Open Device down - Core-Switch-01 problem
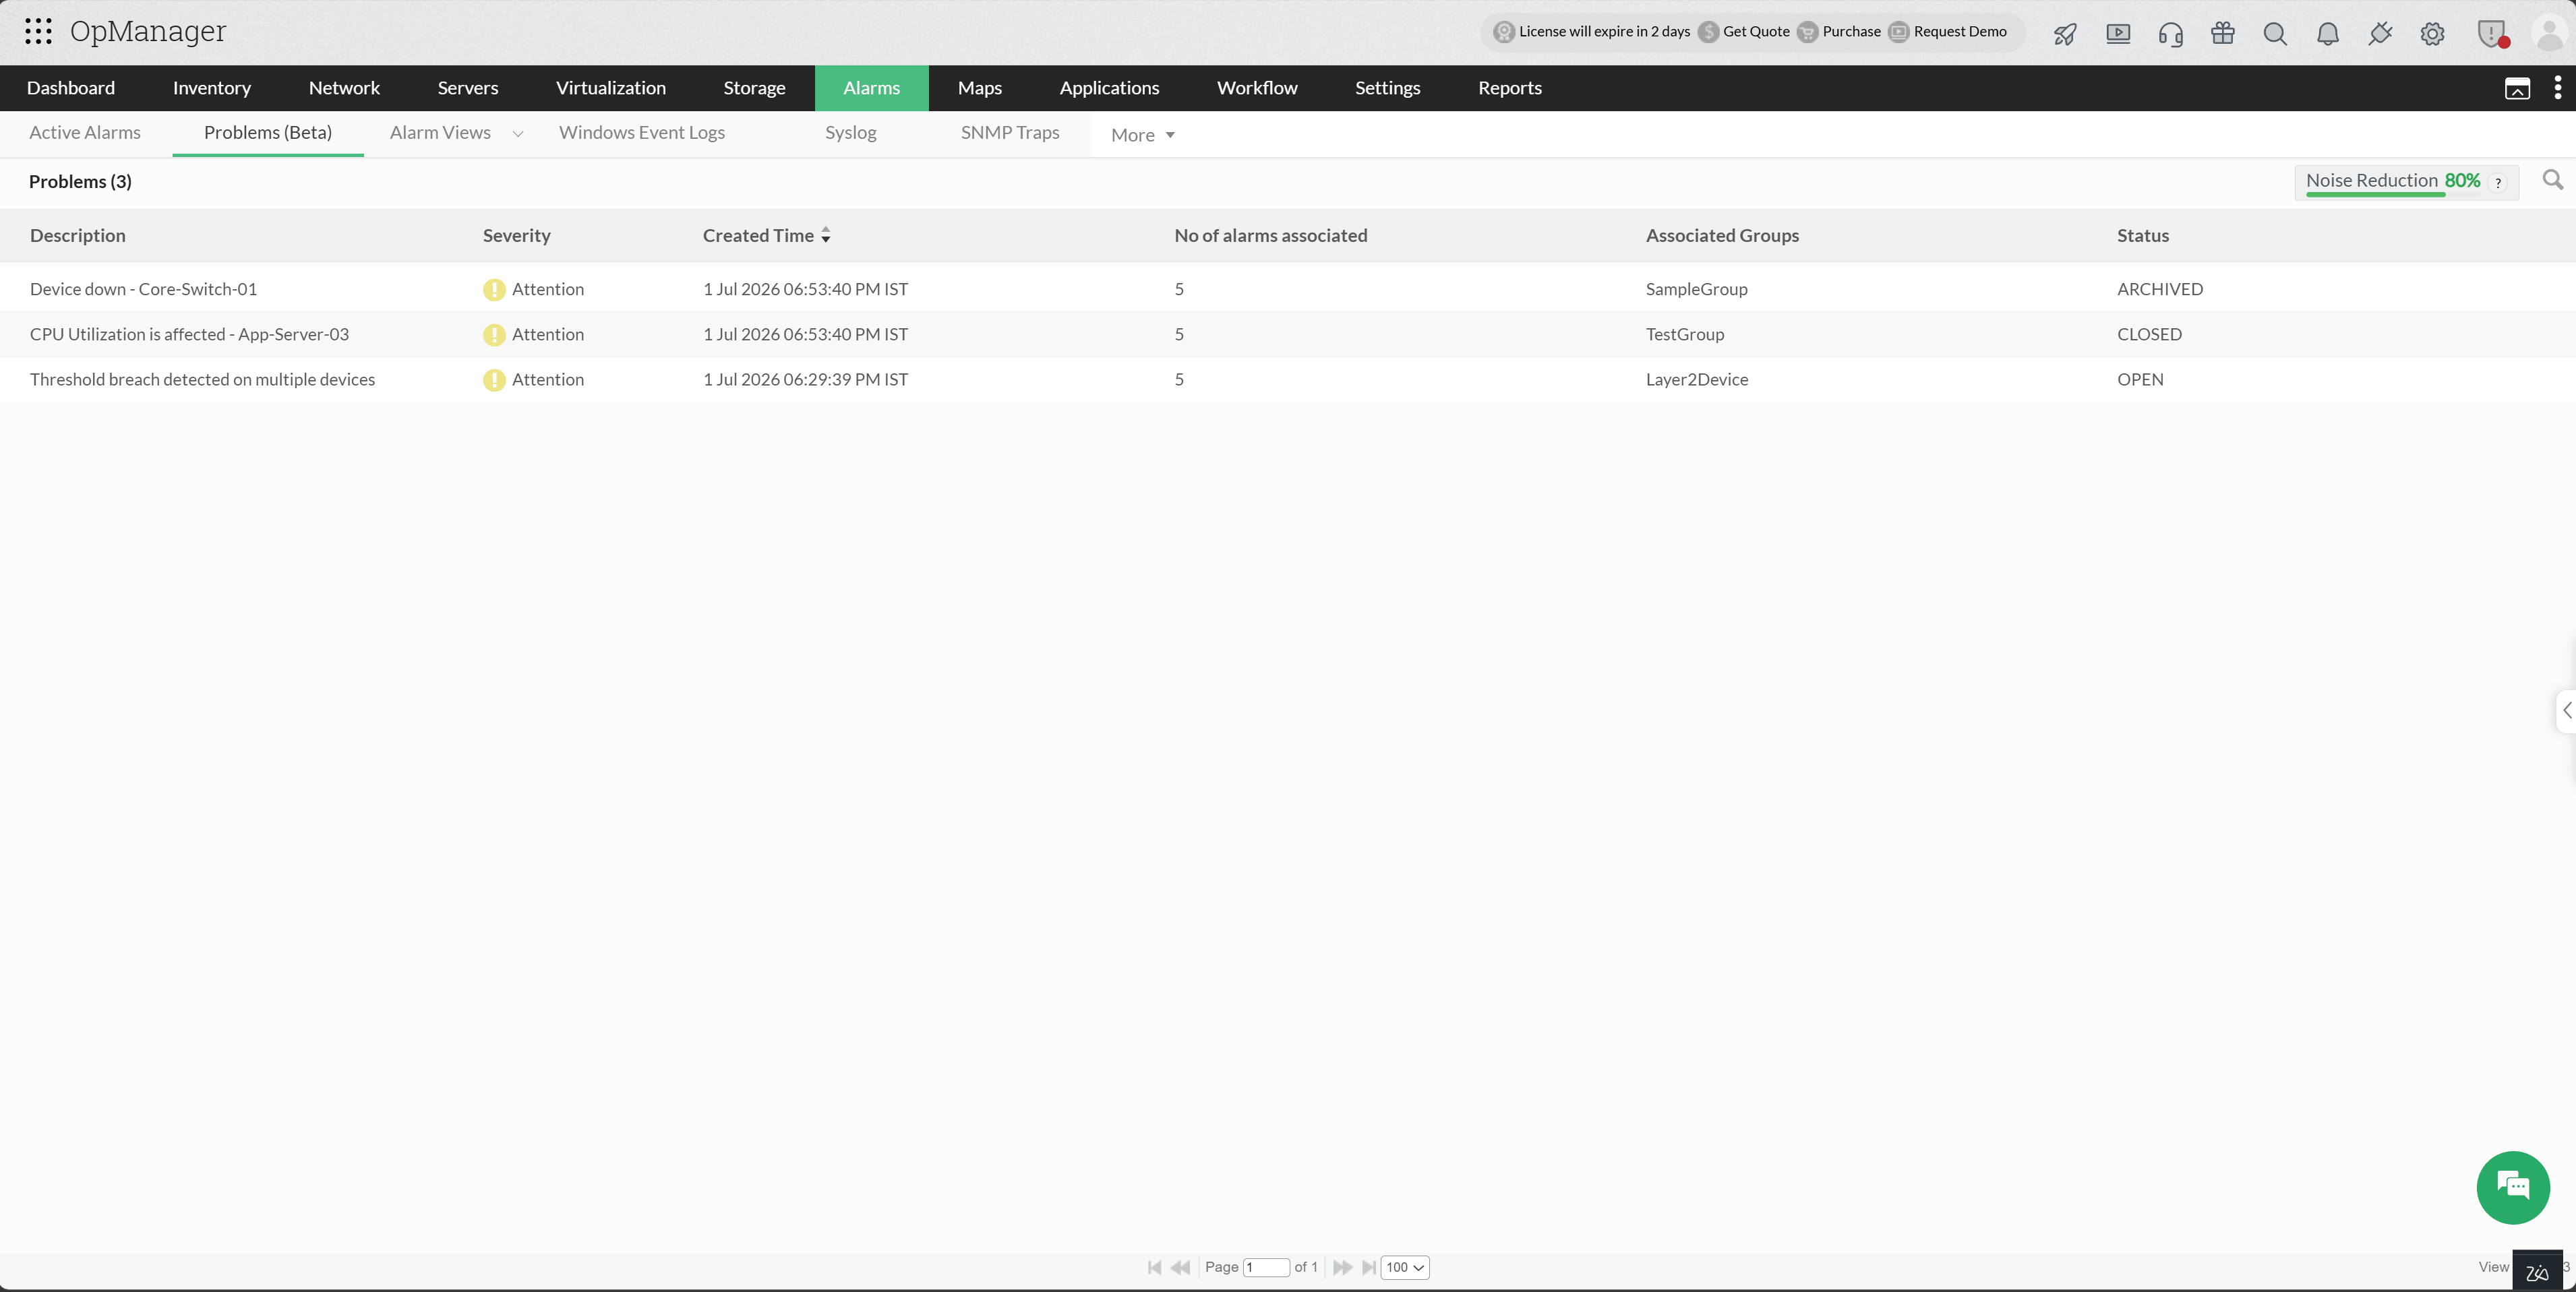 pos(143,289)
